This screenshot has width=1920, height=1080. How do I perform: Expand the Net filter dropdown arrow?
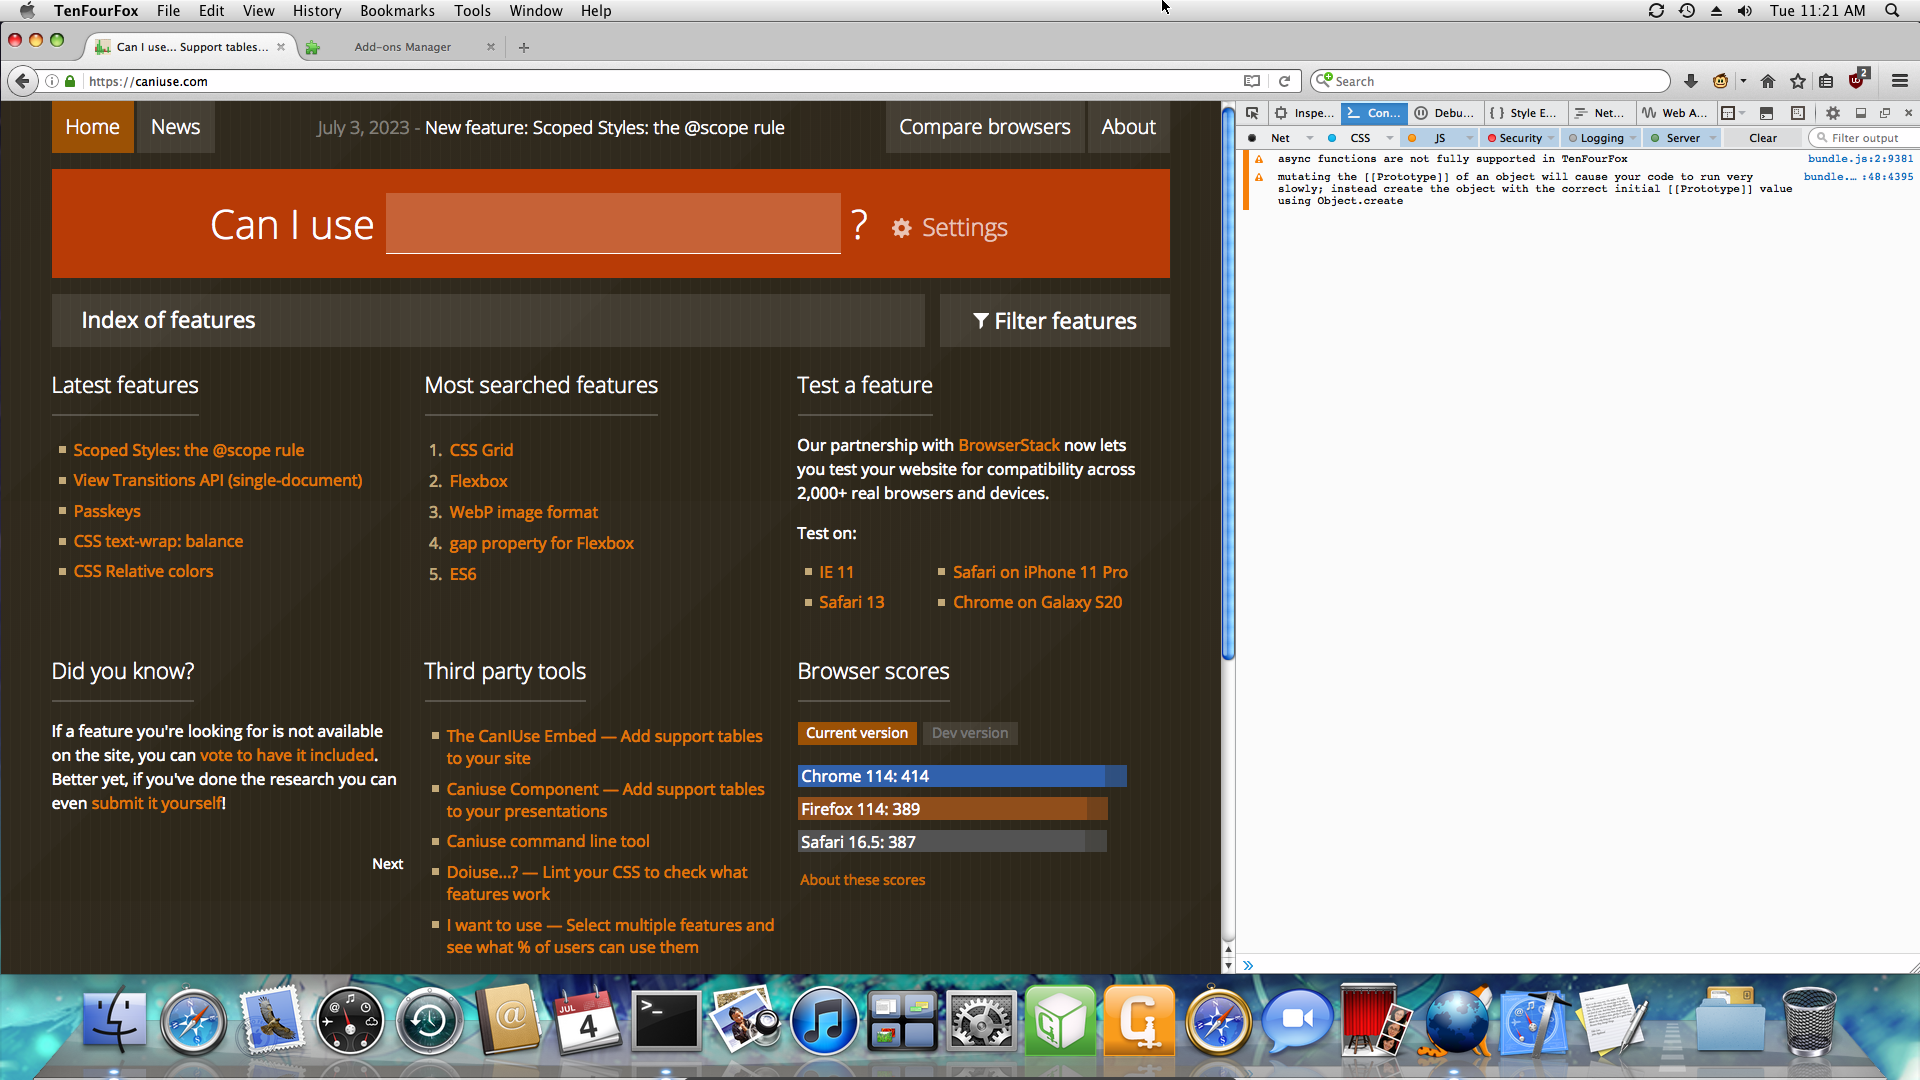(1309, 138)
